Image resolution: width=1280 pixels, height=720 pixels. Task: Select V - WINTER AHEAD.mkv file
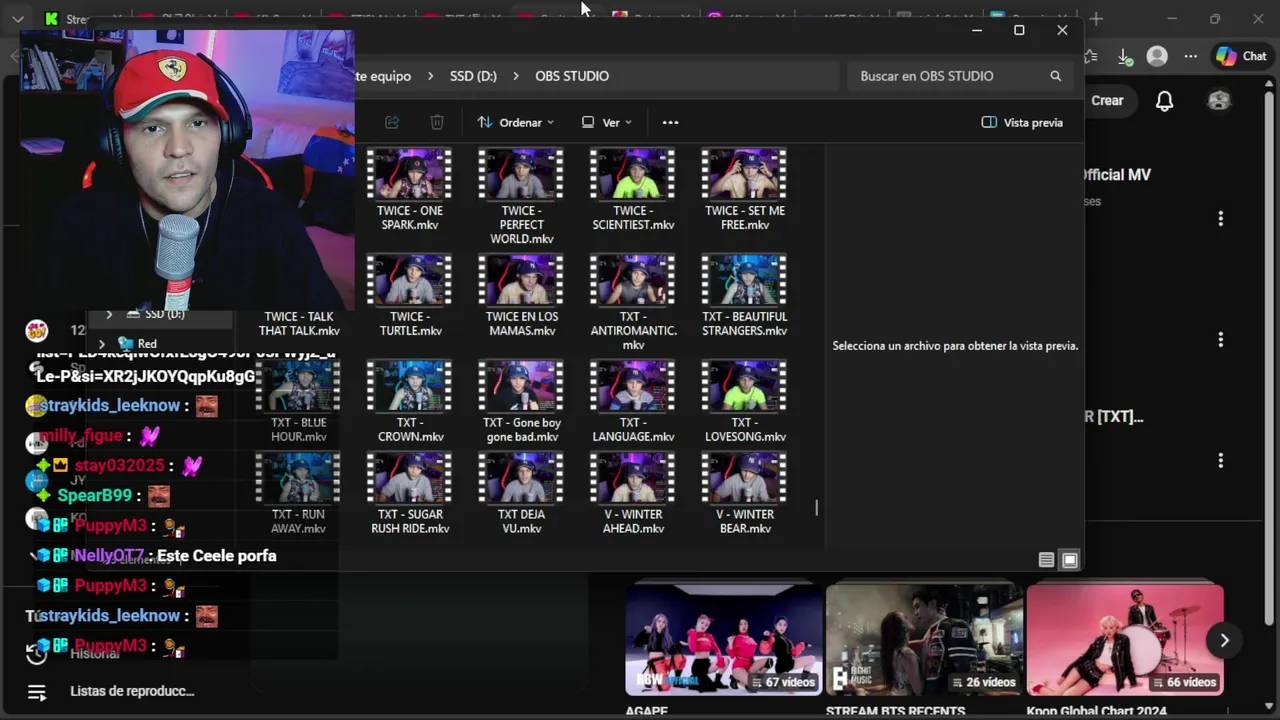coord(633,494)
